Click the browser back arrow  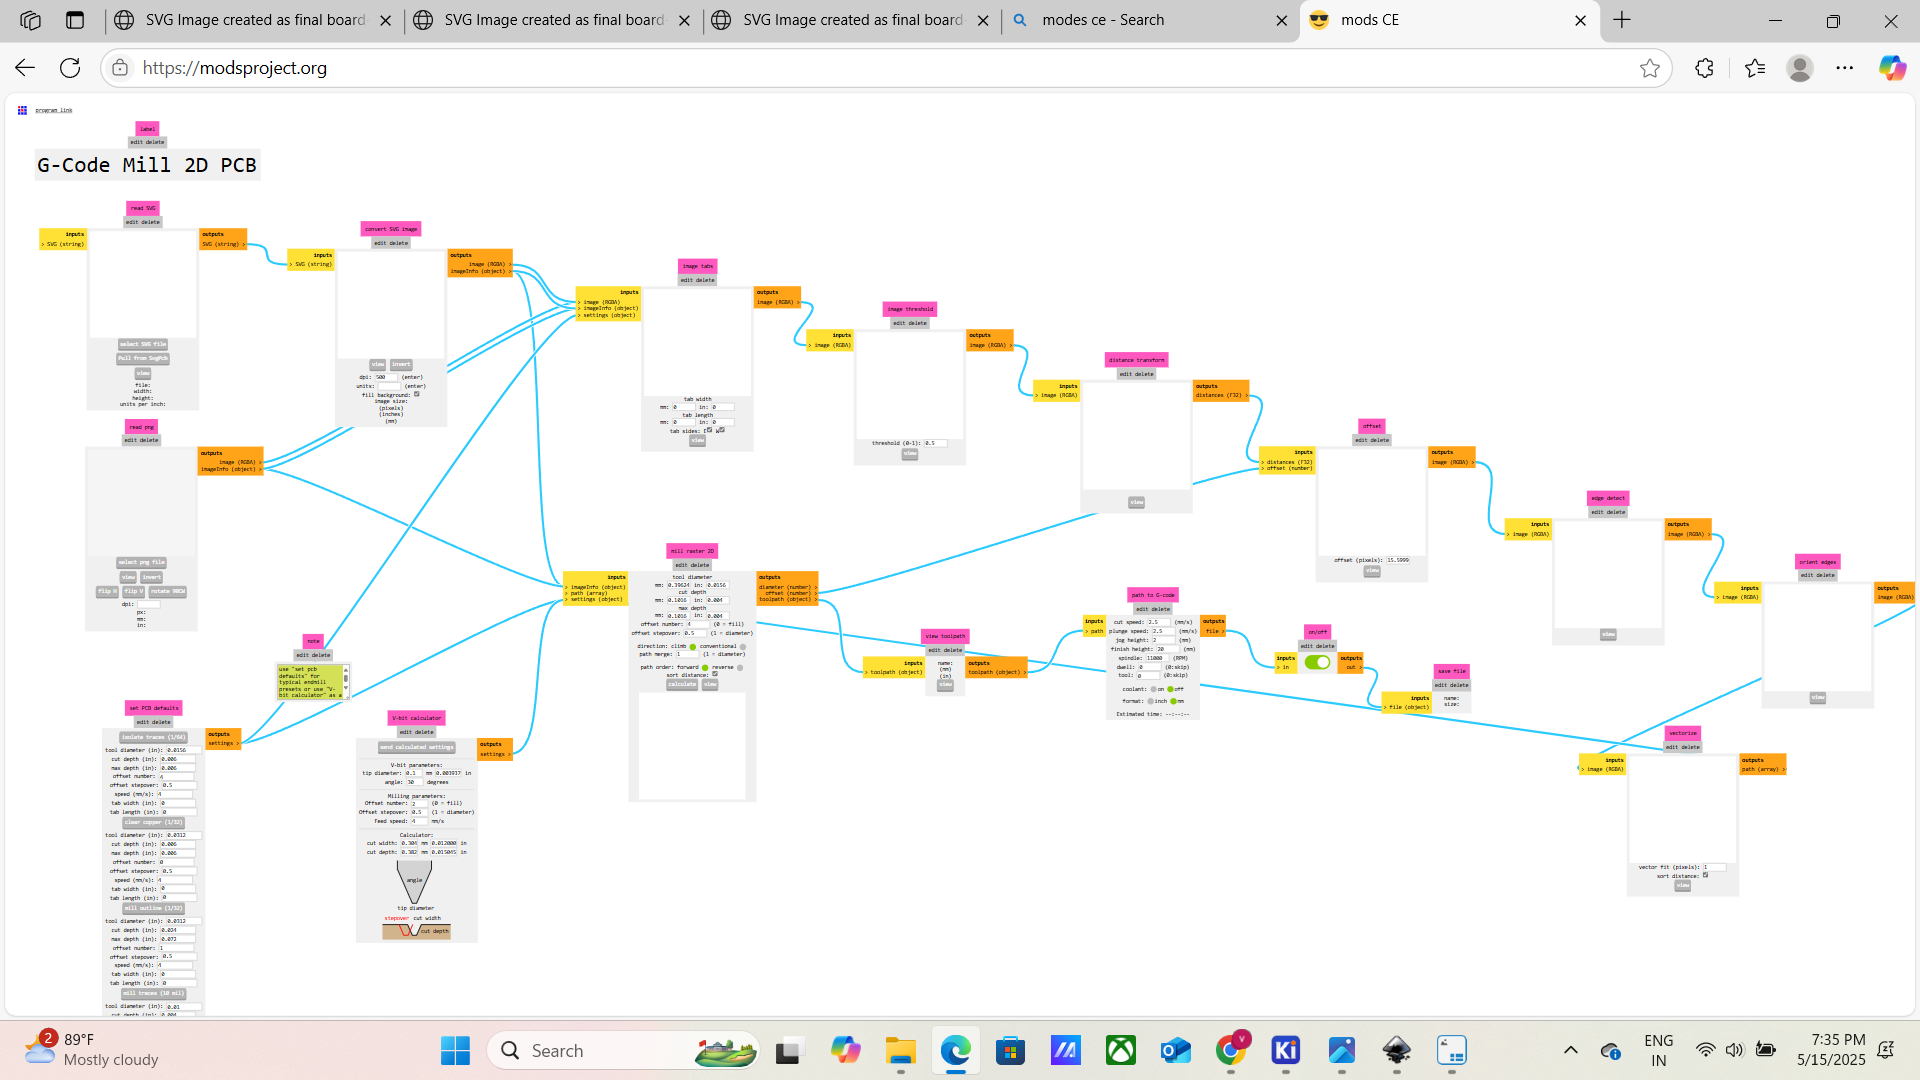click(x=25, y=68)
